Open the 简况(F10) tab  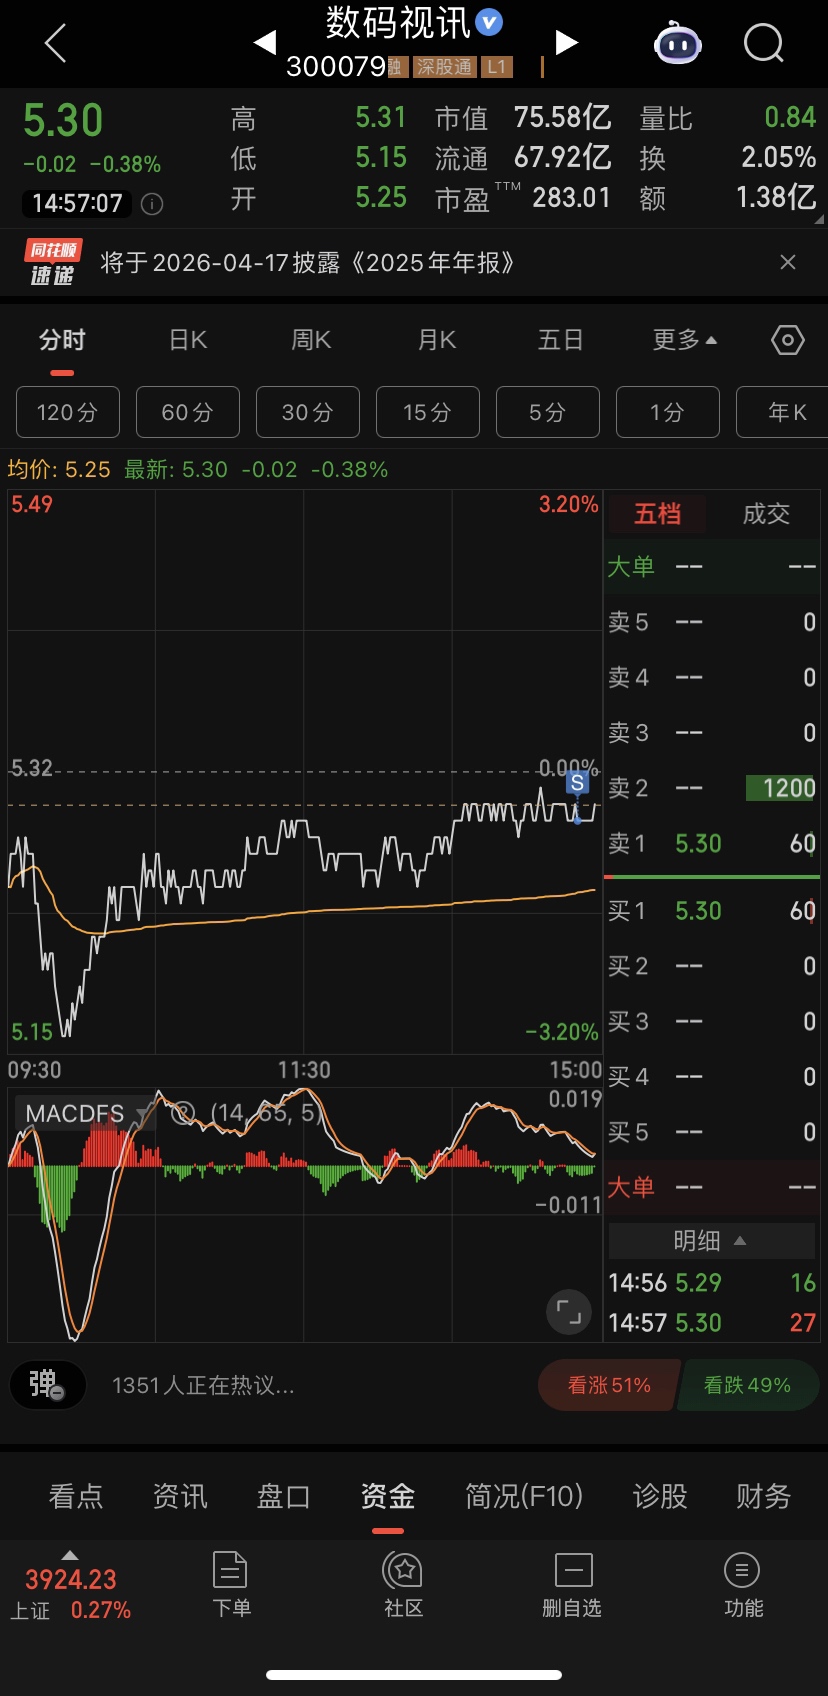[x=524, y=1496]
